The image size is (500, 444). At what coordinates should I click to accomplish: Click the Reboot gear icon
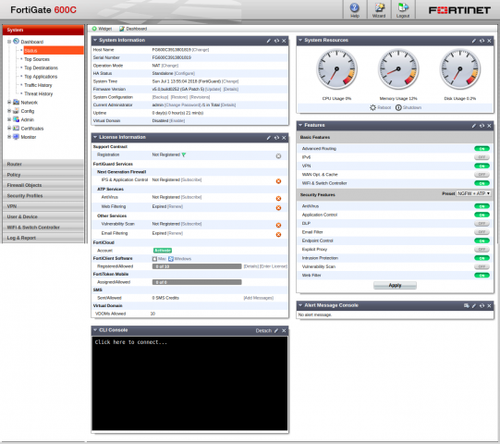point(373,107)
